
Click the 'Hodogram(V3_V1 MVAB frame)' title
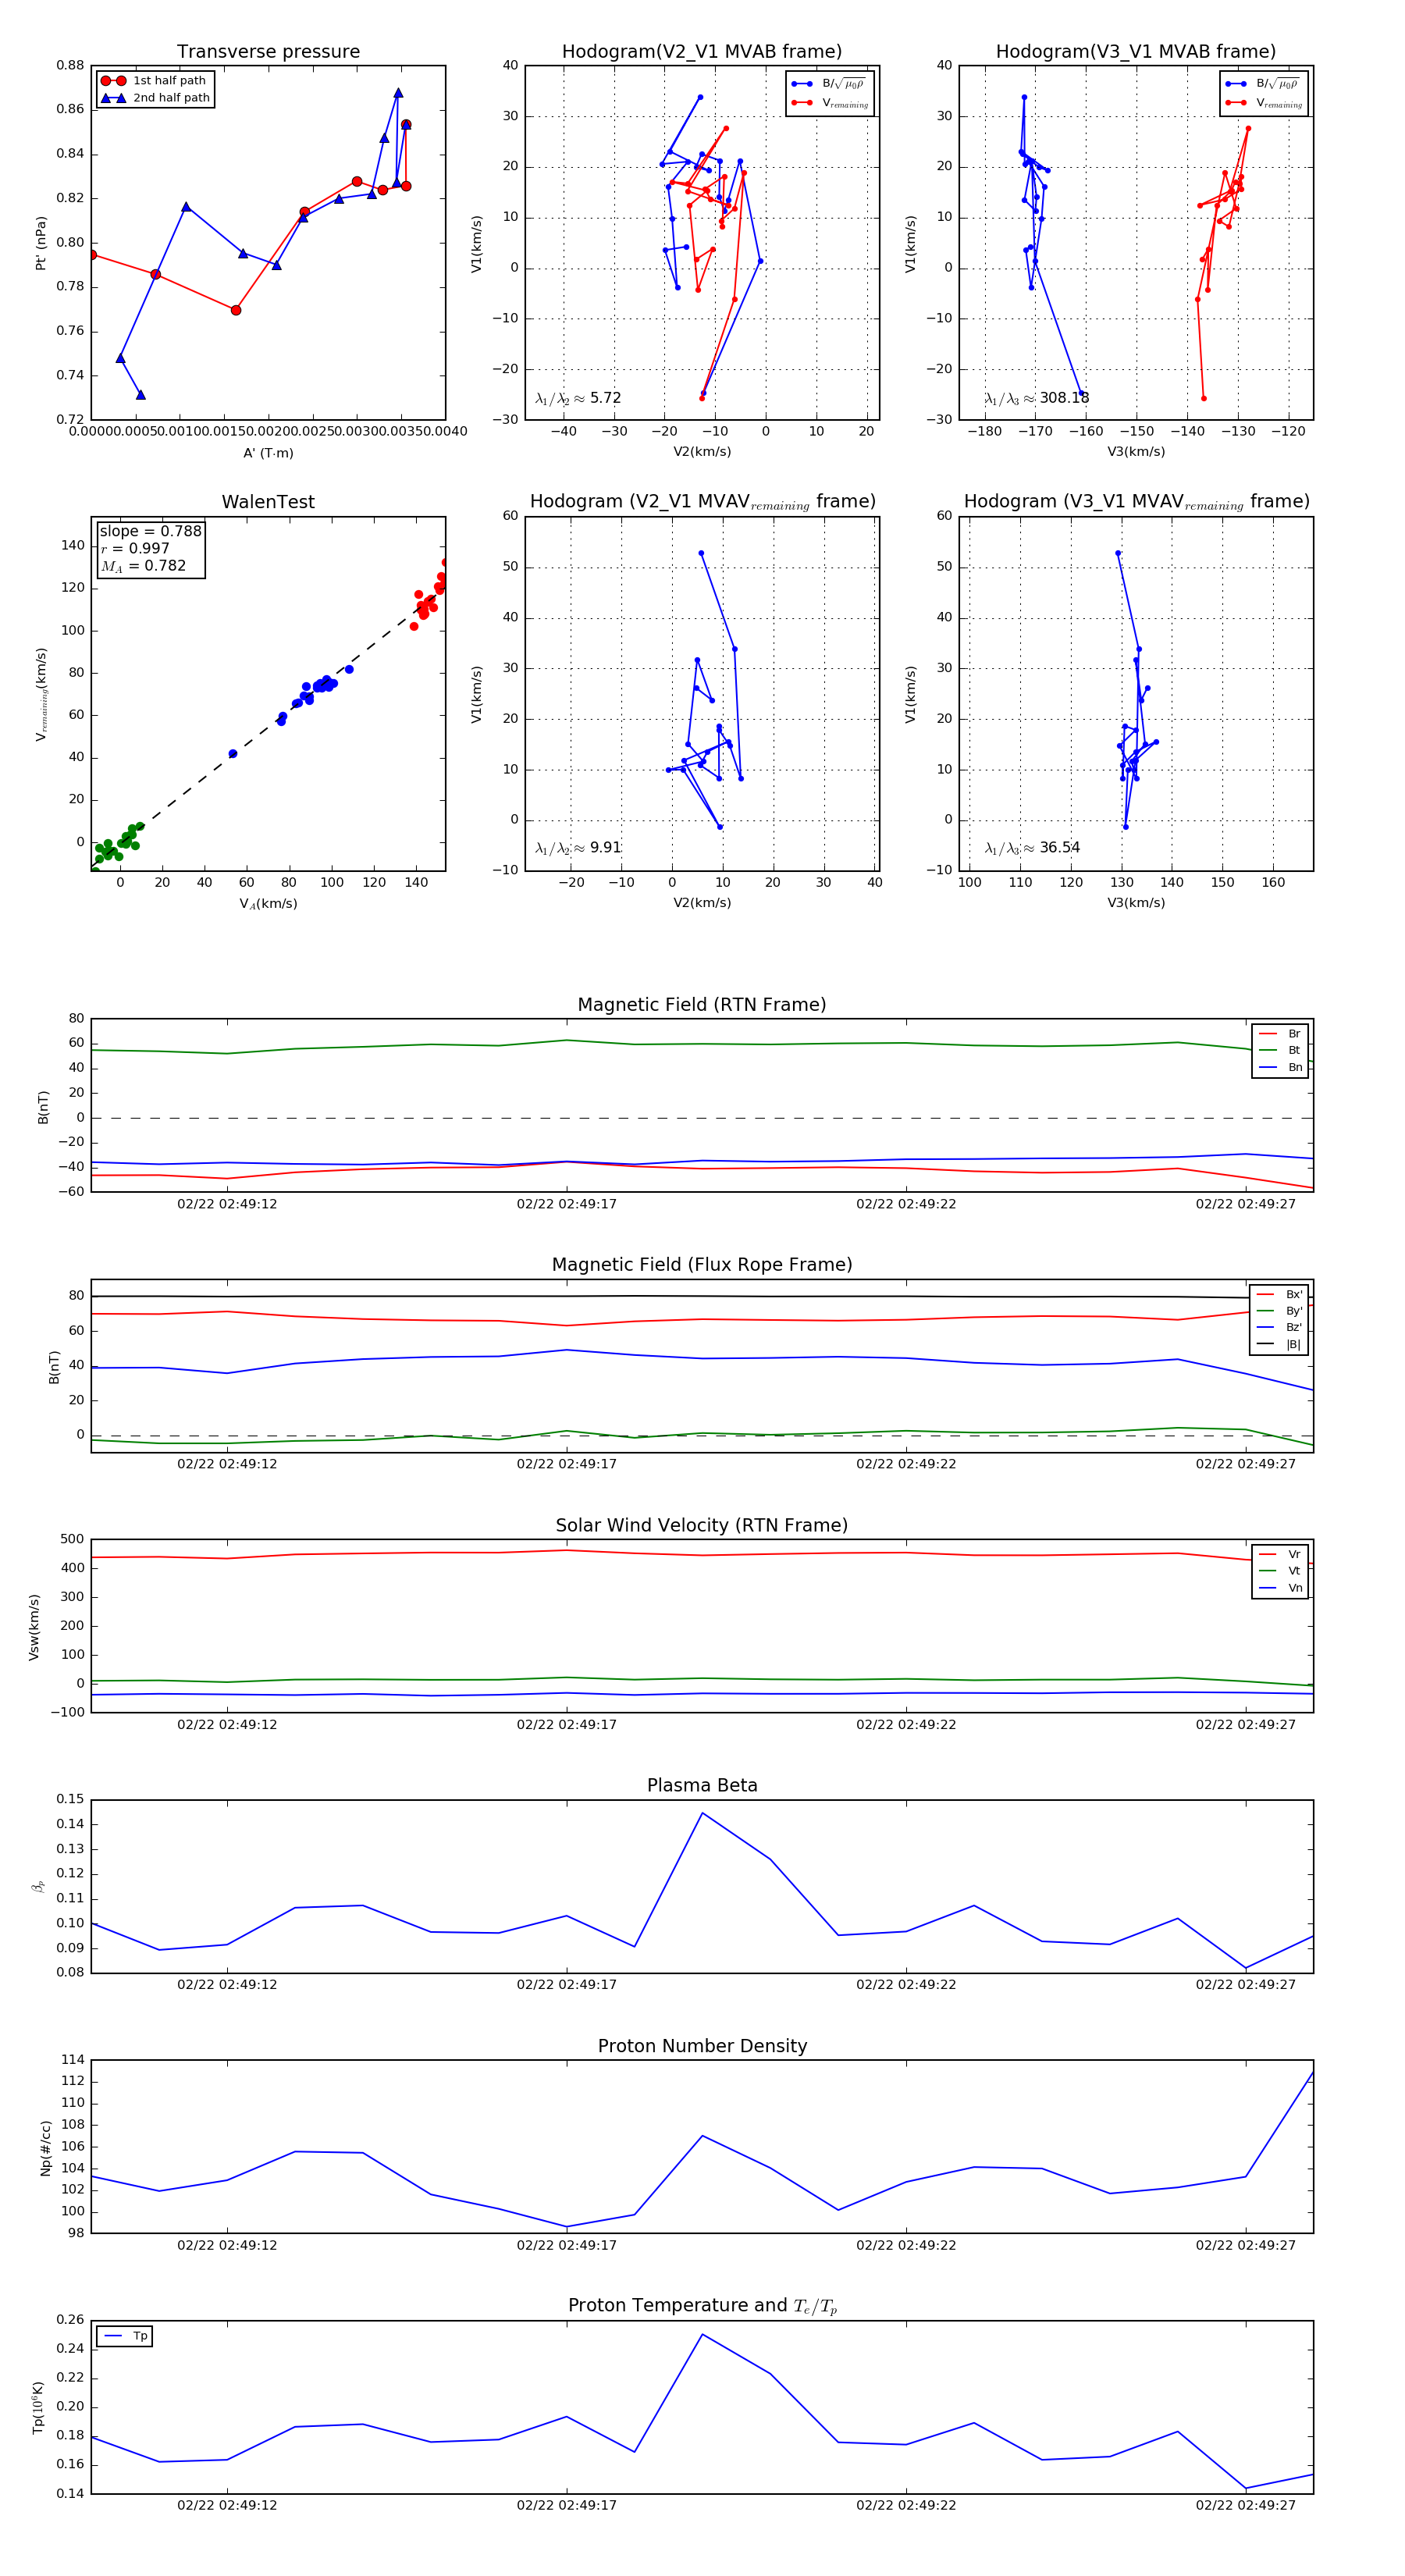(1136, 52)
